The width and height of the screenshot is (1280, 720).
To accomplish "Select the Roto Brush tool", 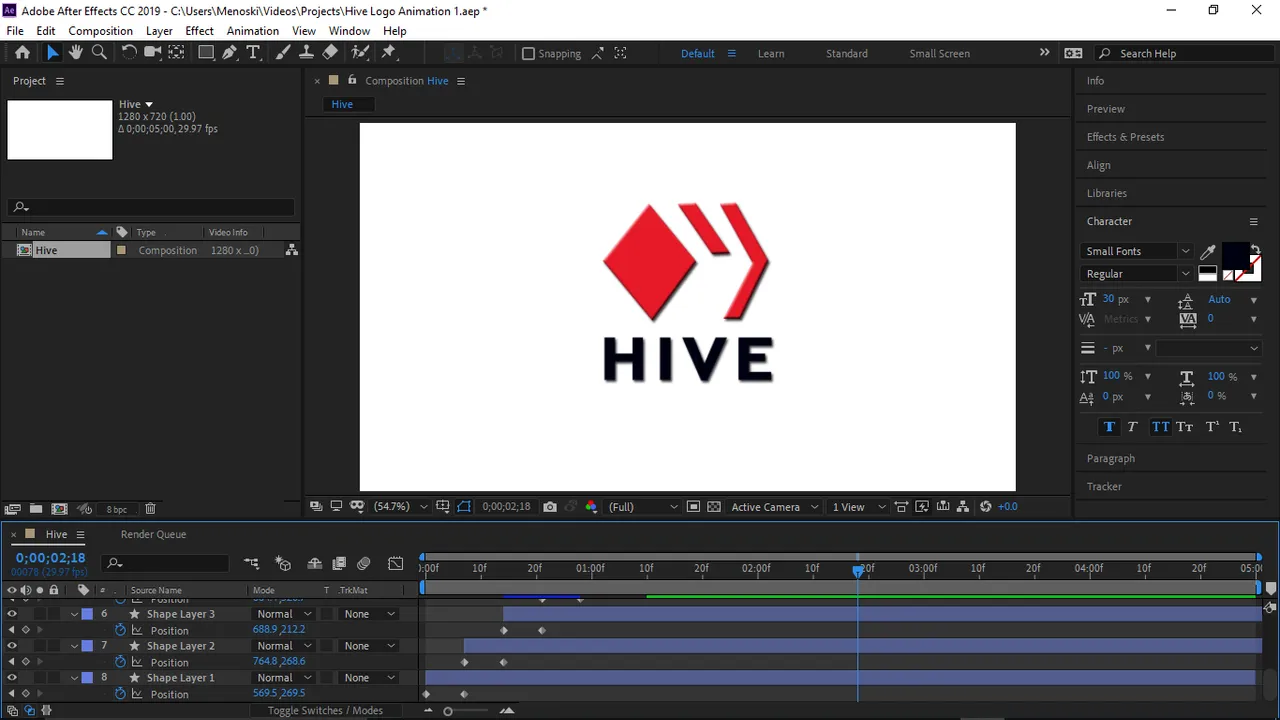I will tap(360, 53).
